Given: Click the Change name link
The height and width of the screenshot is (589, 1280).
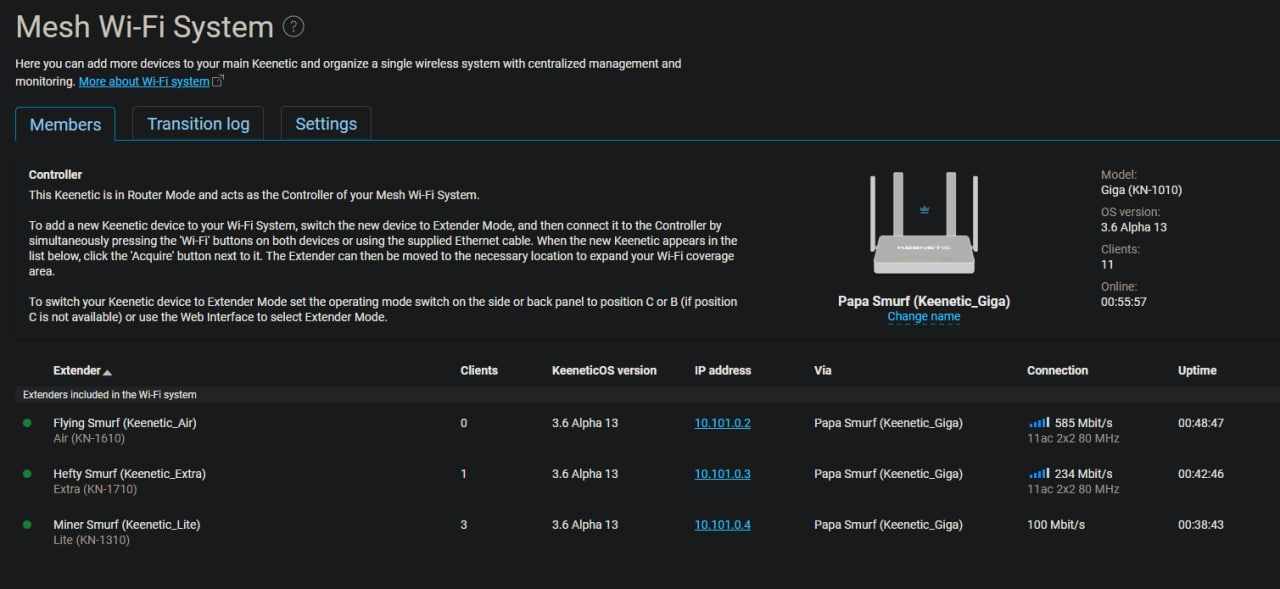Looking at the screenshot, I should click(x=924, y=317).
